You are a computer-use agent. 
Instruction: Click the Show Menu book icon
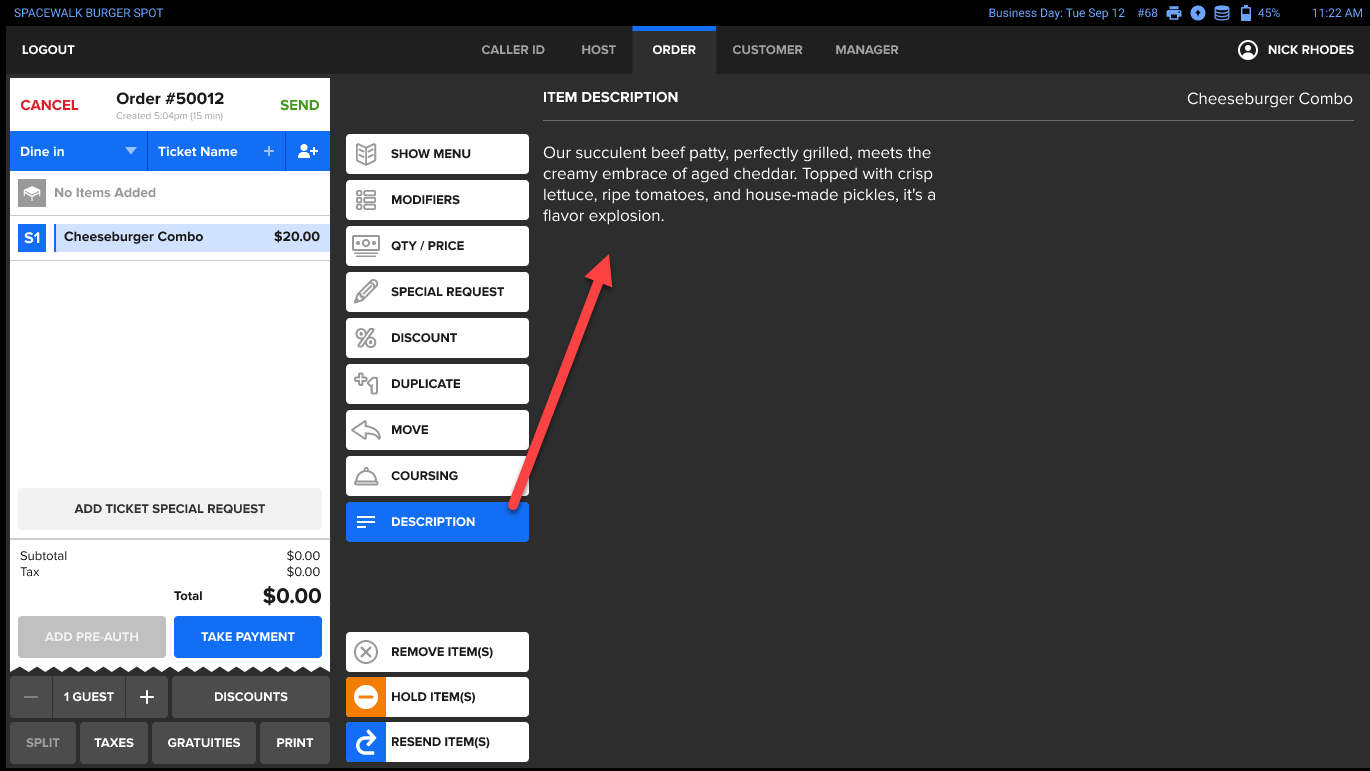(366, 154)
